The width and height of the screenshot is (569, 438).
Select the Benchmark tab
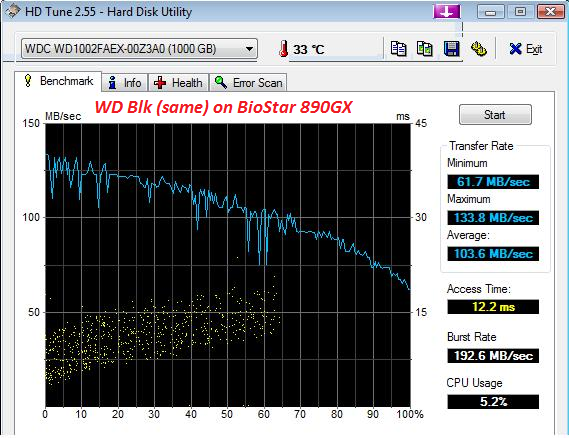tap(58, 81)
